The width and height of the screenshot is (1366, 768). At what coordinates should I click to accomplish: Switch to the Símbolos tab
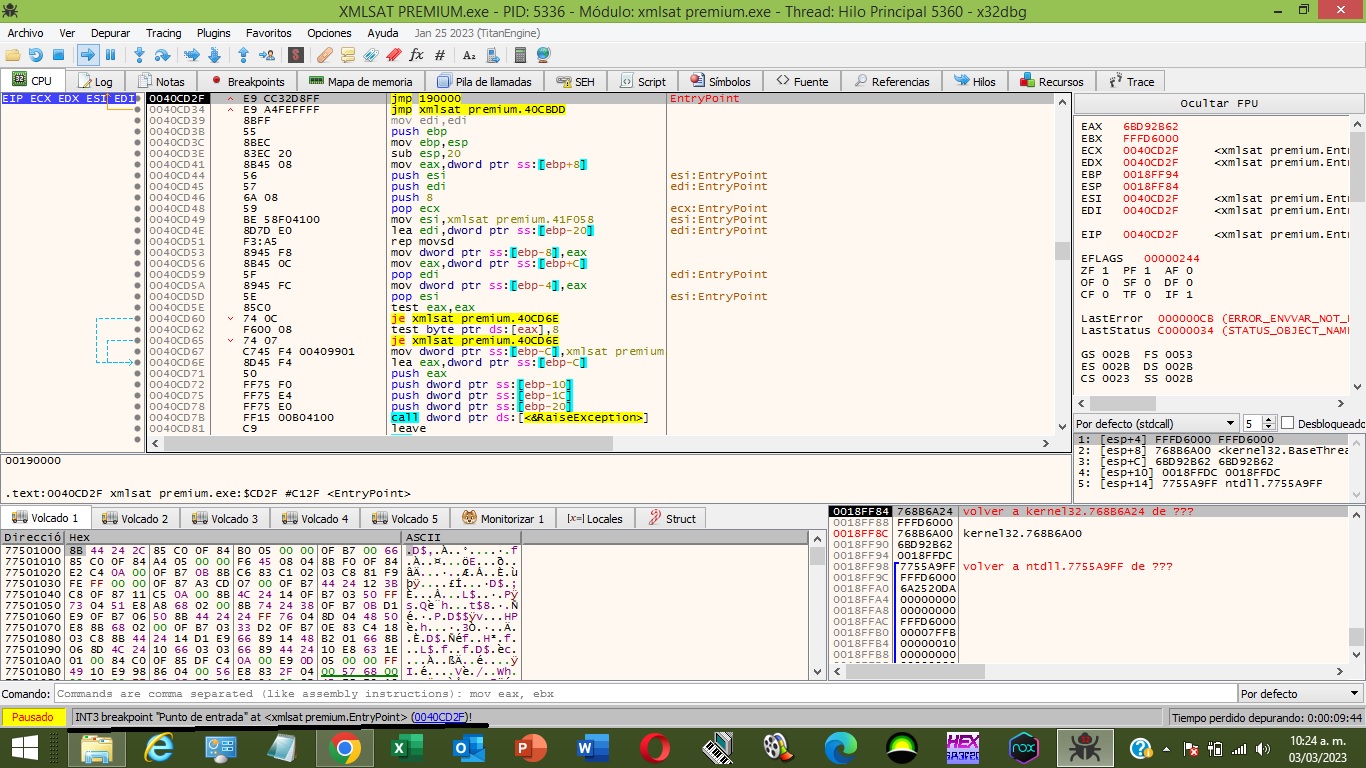721,81
